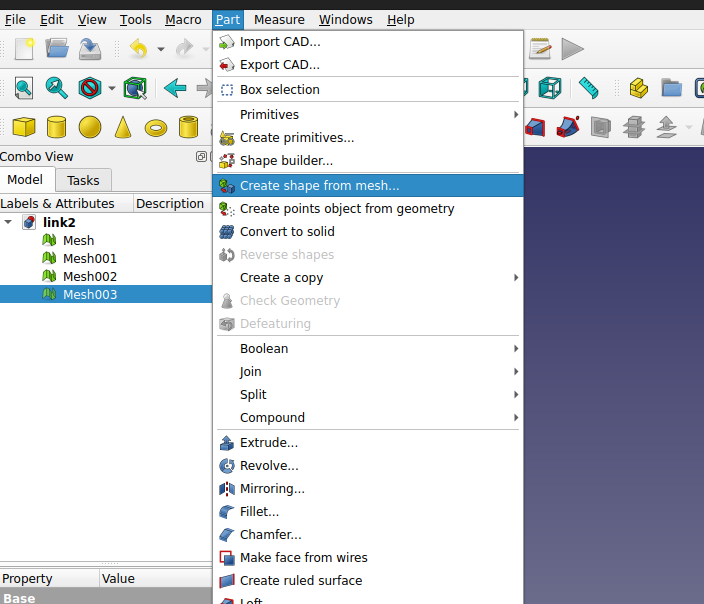Image resolution: width=704 pixels, height=604 pixels.
Task: Collapse the link2 tree node
Action: [x=9, y=222]
